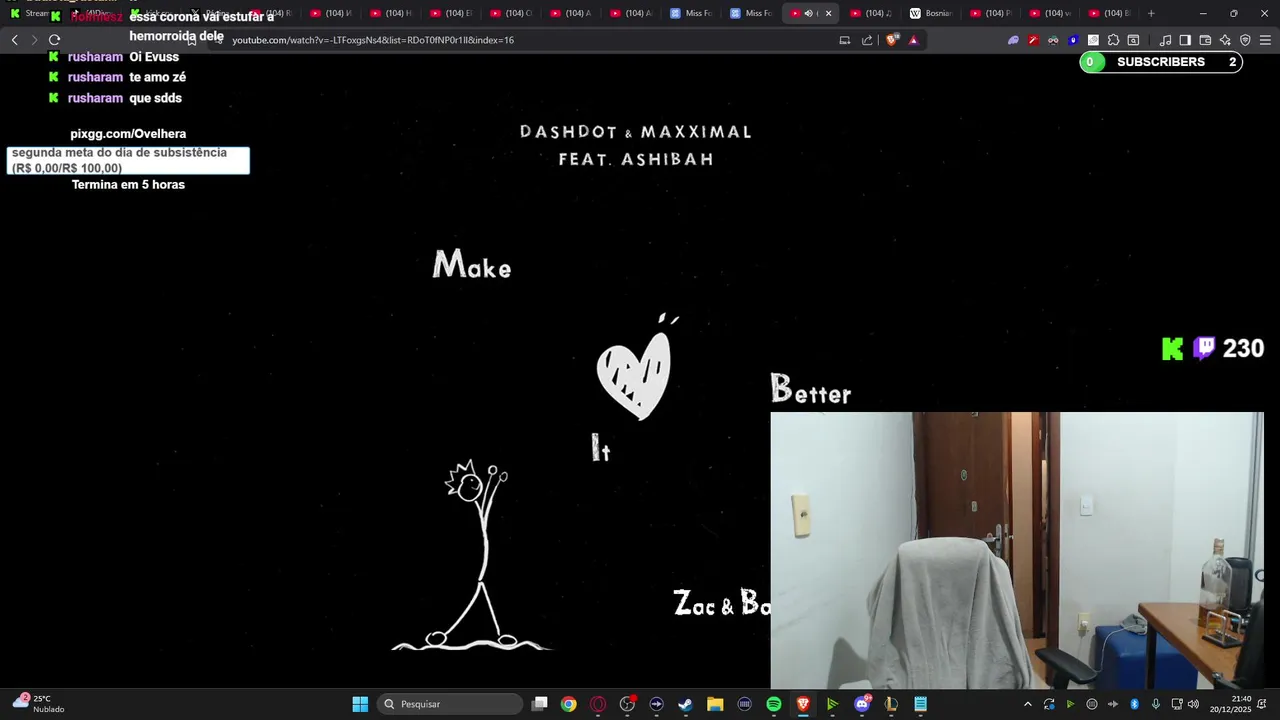
Task: Open the Notepad taskbar icon
Action: pyautogui.click(x=920, y=704)
